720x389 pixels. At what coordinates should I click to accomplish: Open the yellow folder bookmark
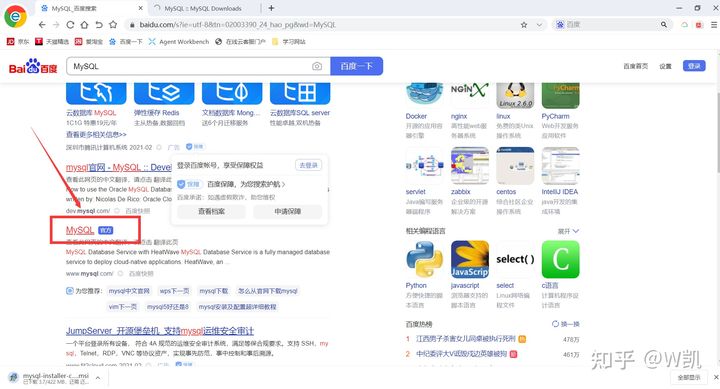coord(288,42)
